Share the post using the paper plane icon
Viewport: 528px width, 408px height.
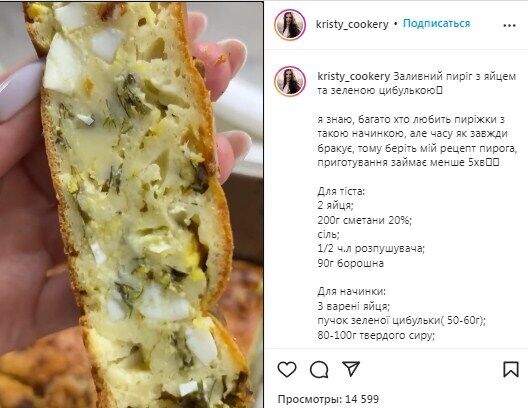pos(351,369)
